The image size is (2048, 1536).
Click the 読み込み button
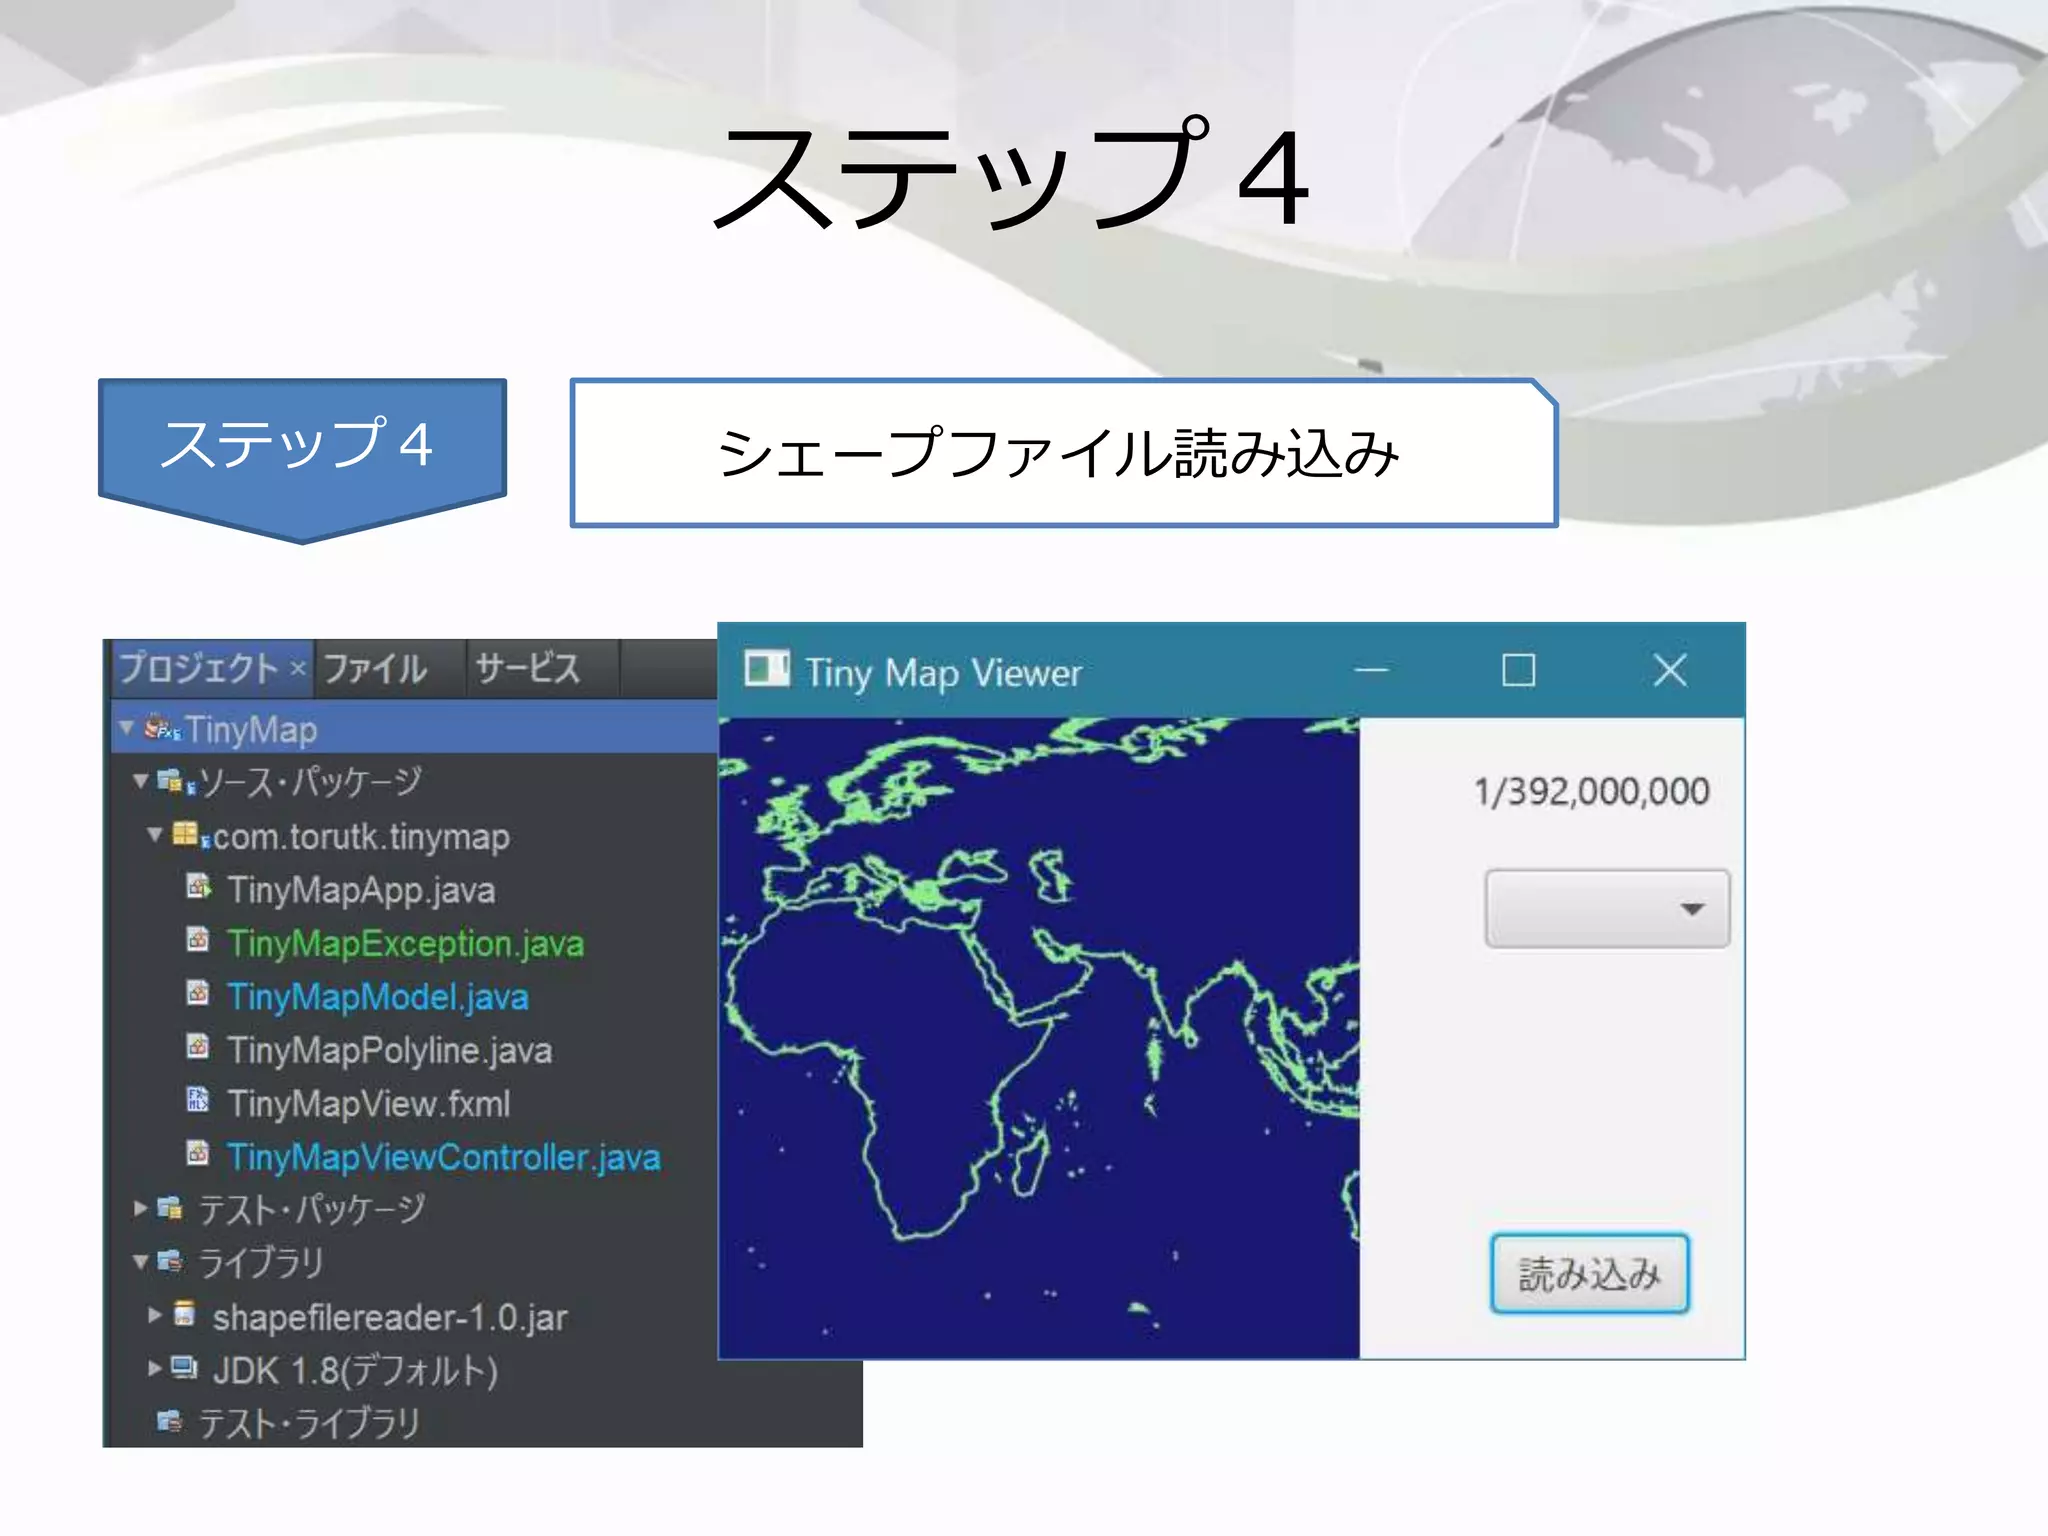coord(1589,1273)
